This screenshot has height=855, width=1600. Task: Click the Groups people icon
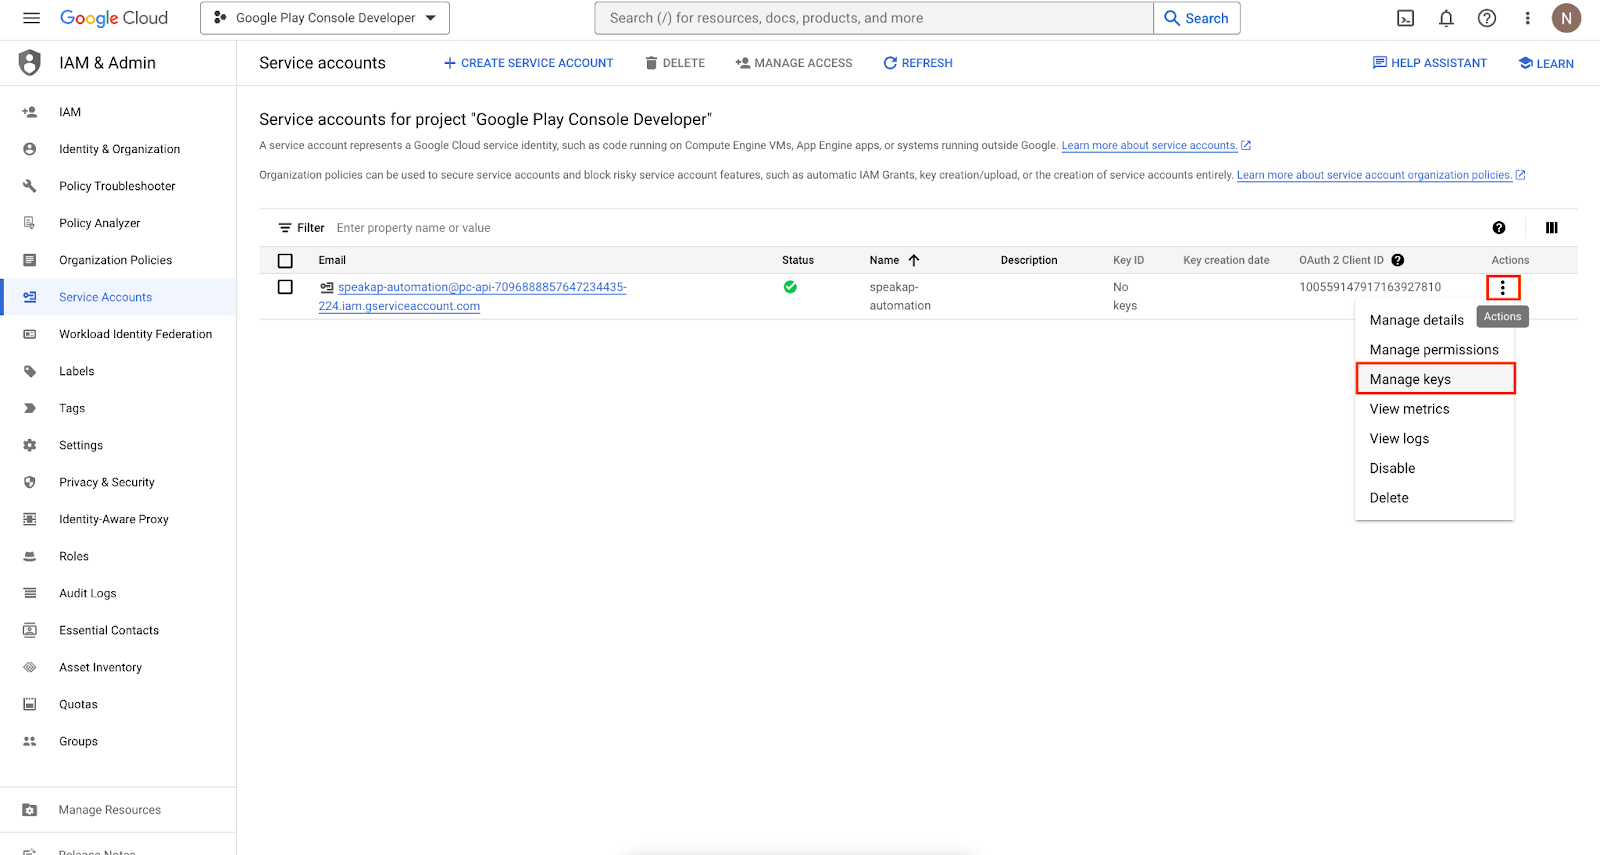(30, 741)
